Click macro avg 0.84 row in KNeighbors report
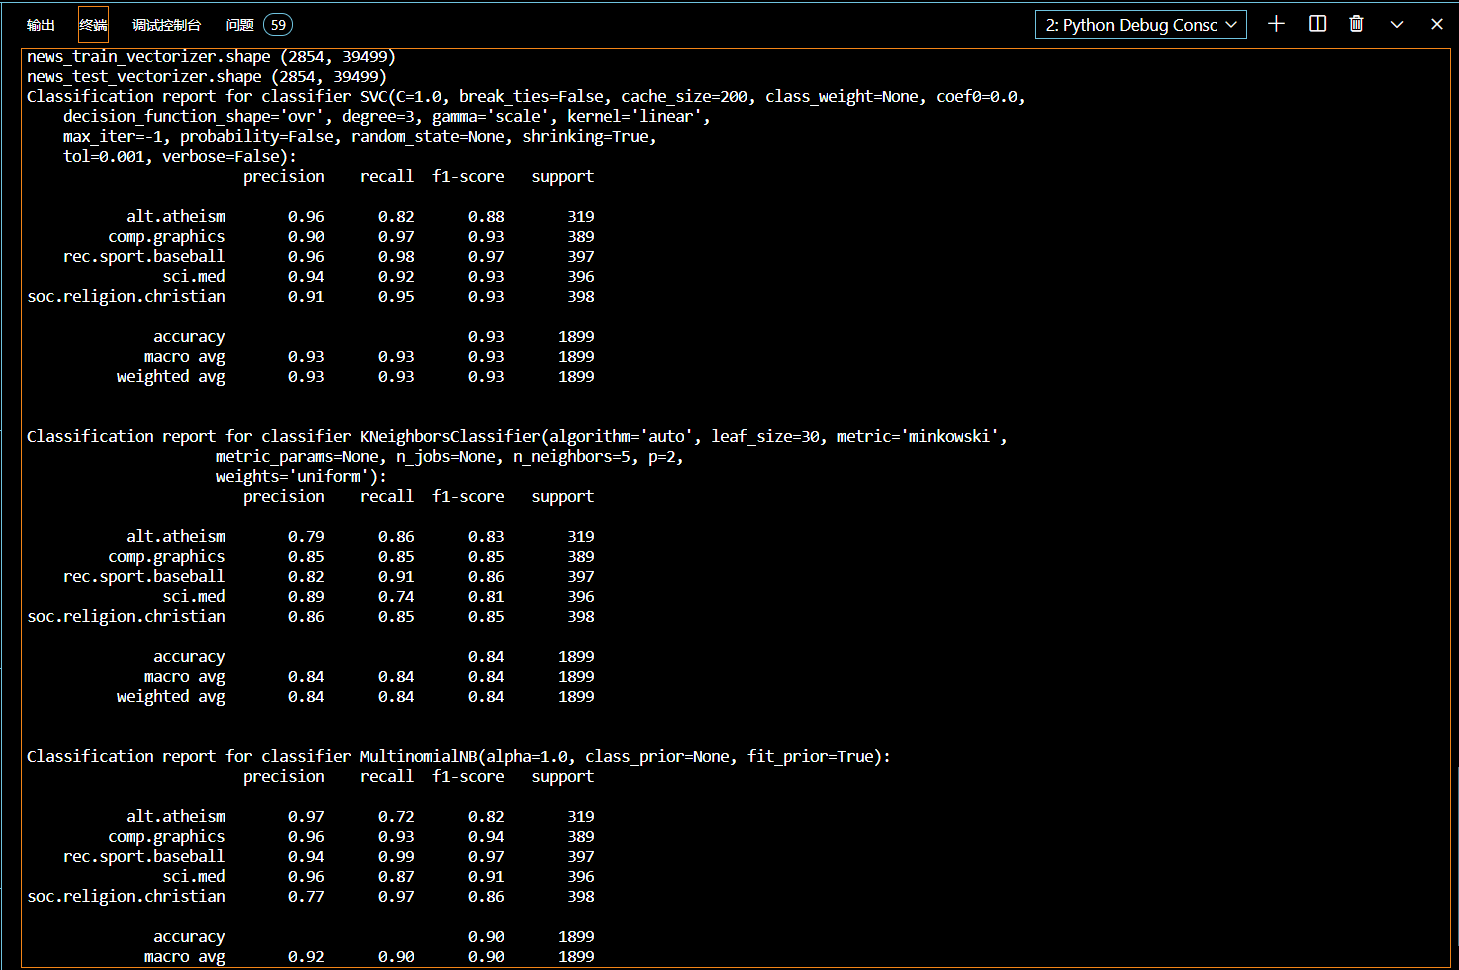The height and width of the screenshot is (970, 1459). coord(369,677)
